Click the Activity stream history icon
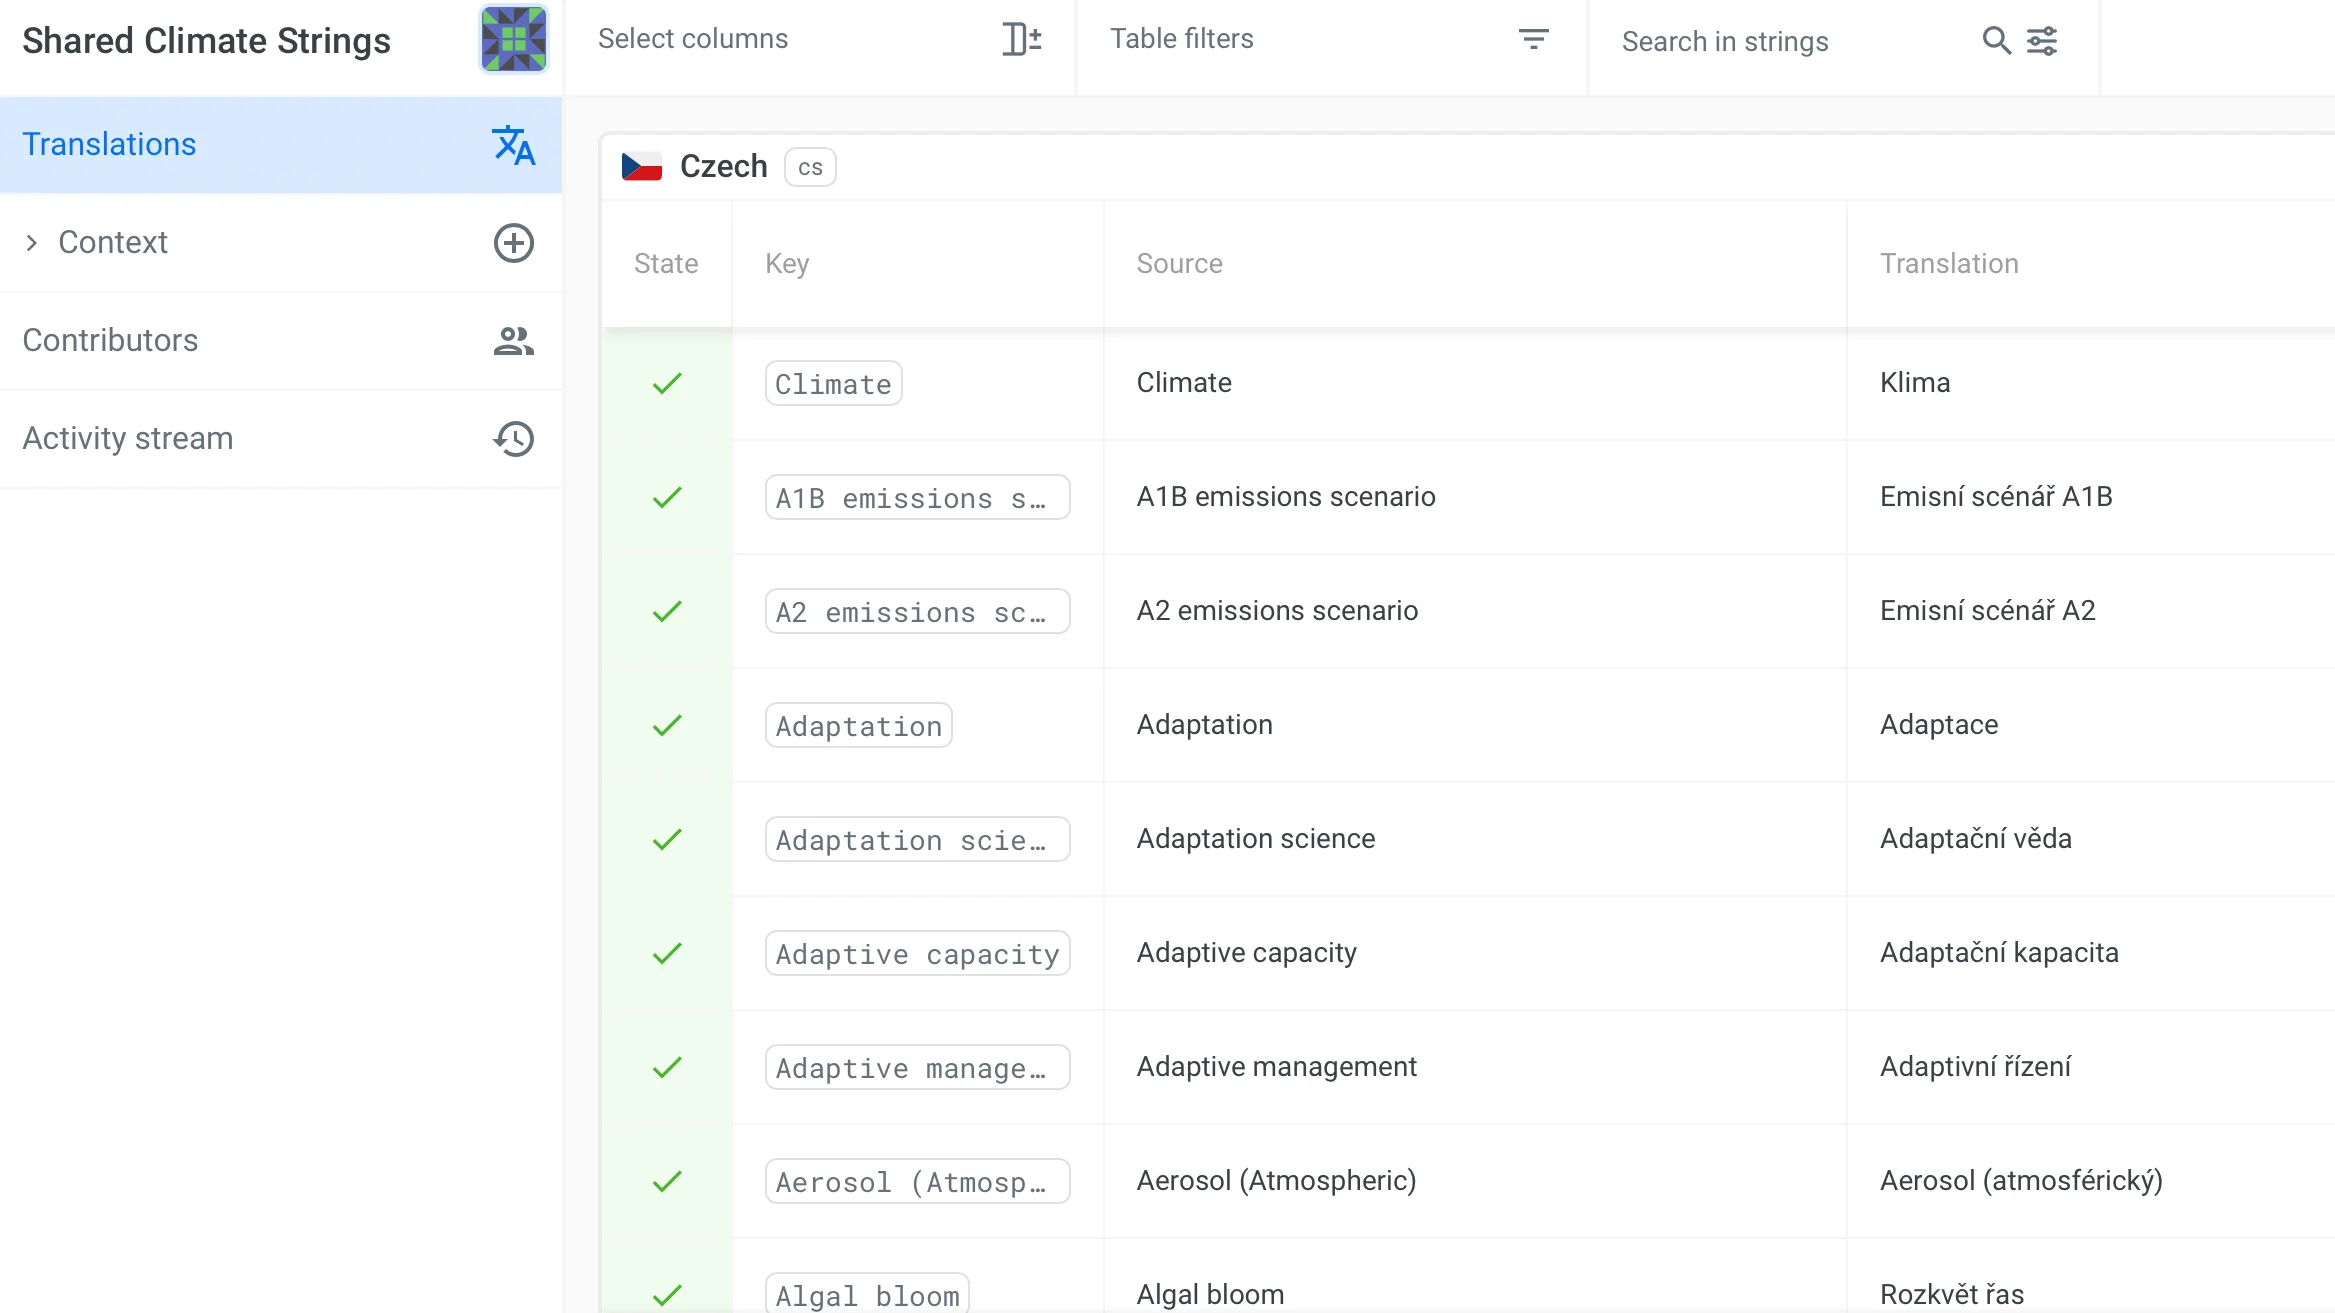The height and width of the screenshot is (1313, 2335). tap(514, 439)
